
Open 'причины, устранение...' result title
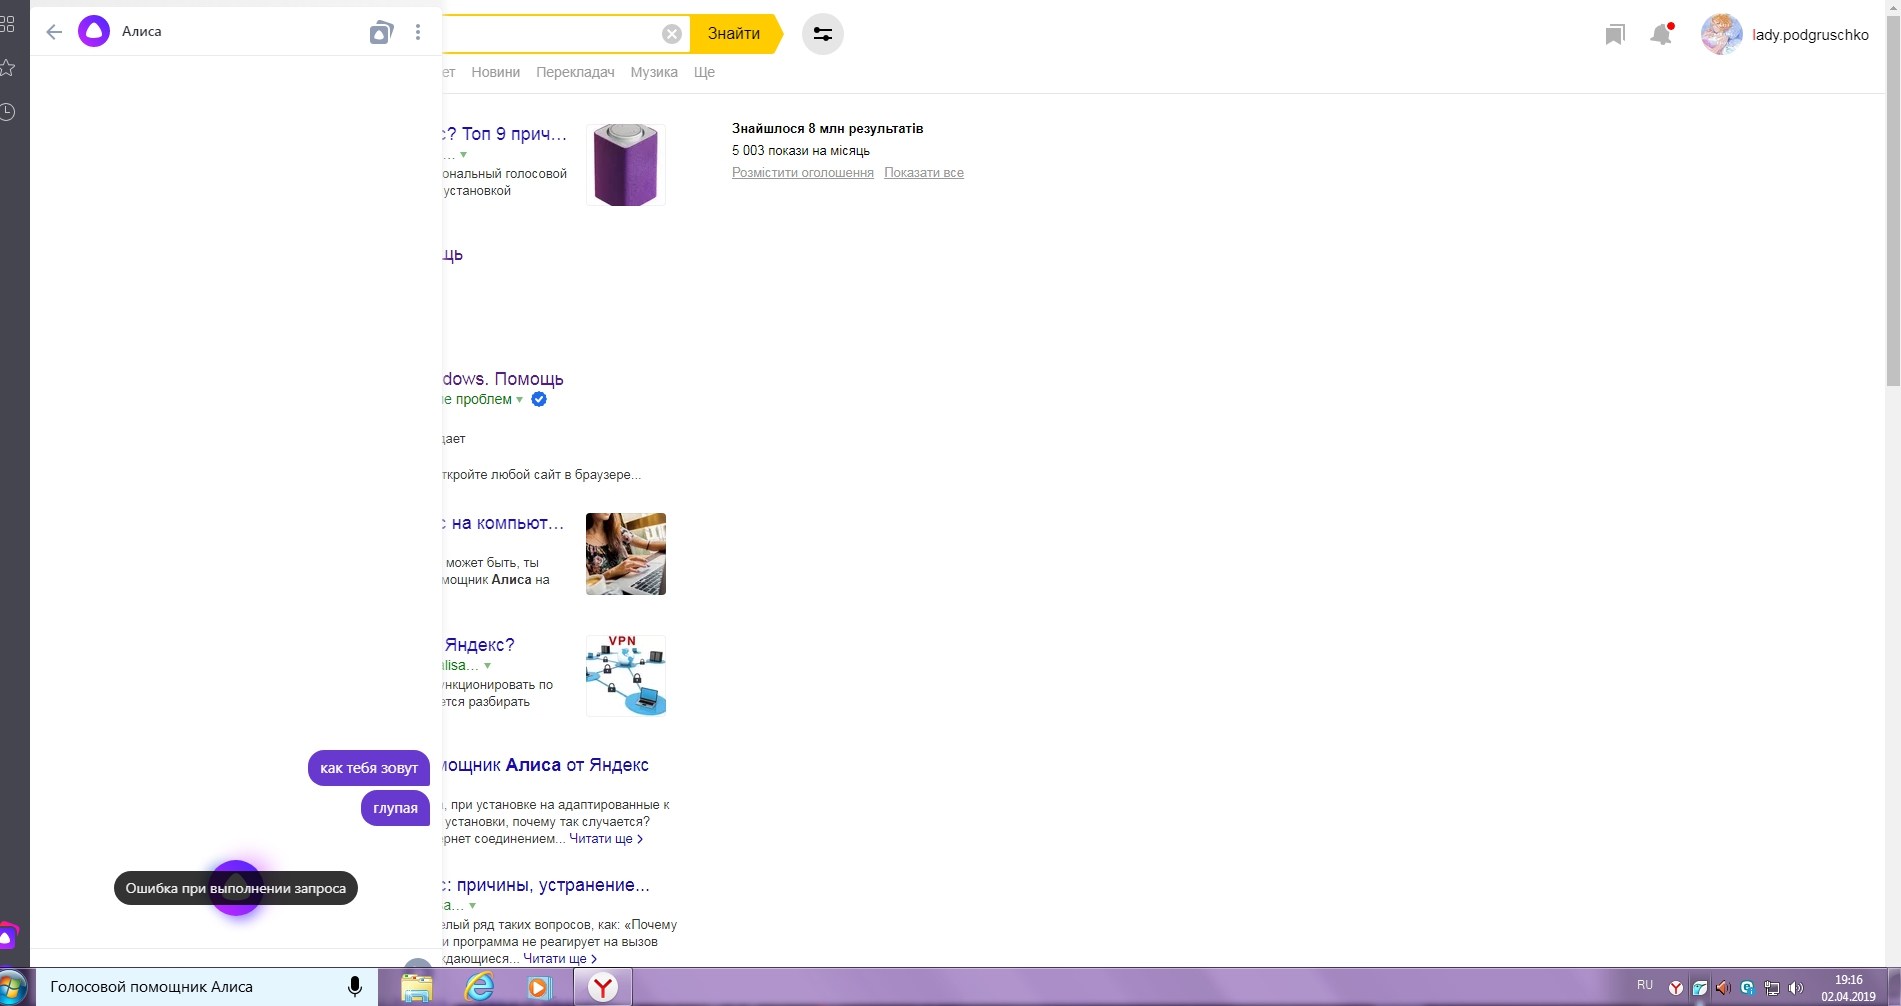click(x=546, y=885)
